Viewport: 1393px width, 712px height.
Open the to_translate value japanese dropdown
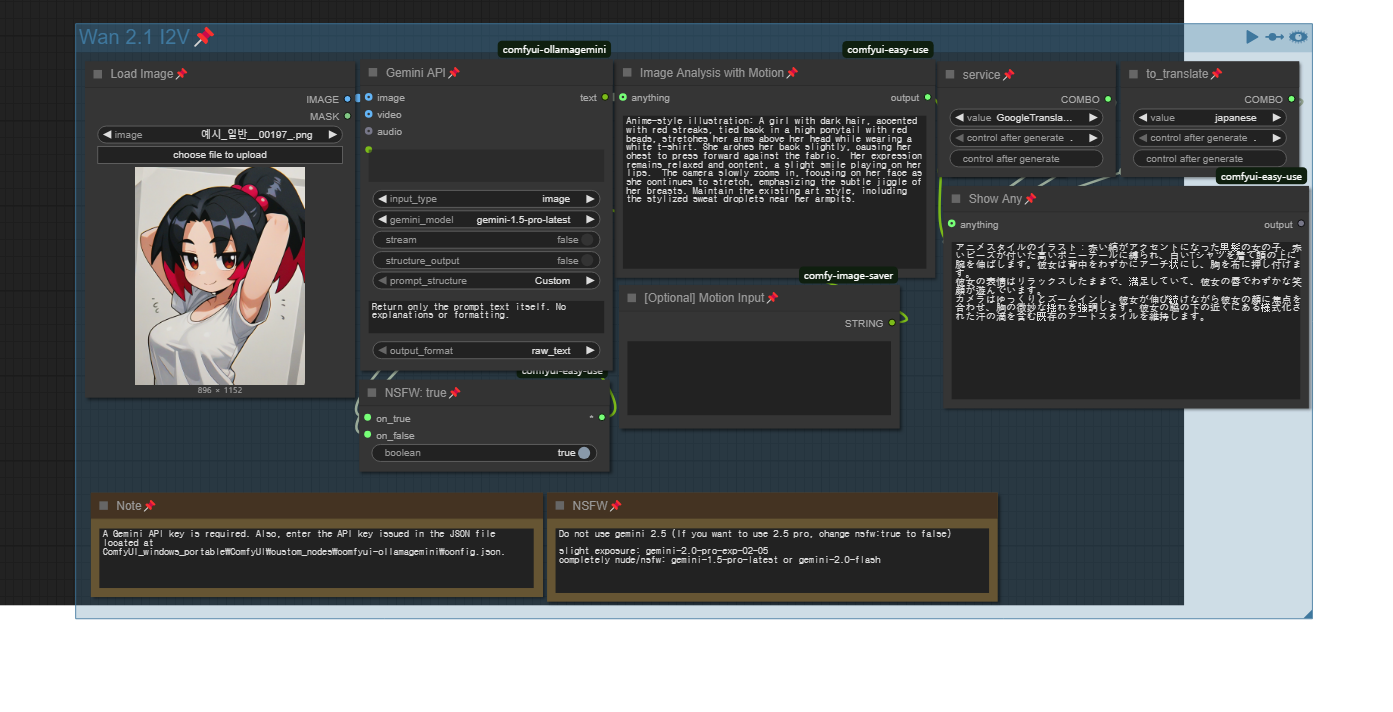pyautogui.click(x=1209, y=118)
